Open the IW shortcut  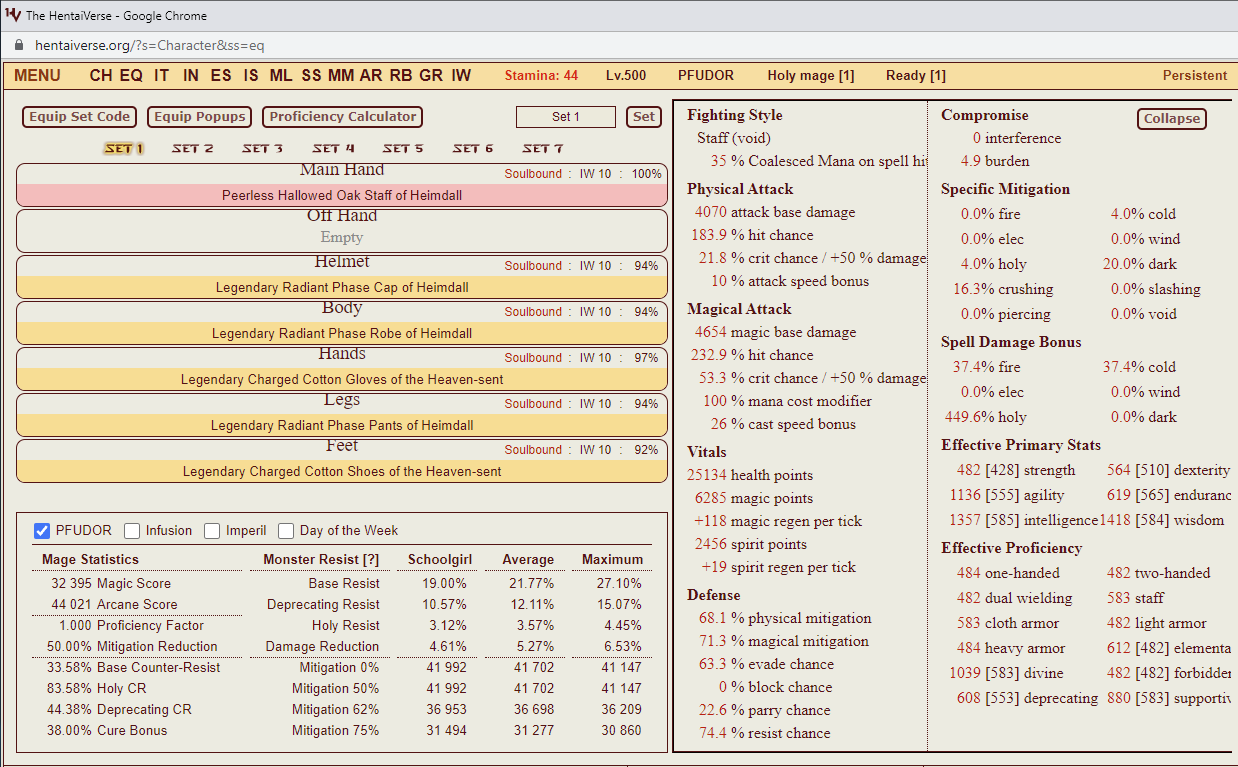(461, 76)
